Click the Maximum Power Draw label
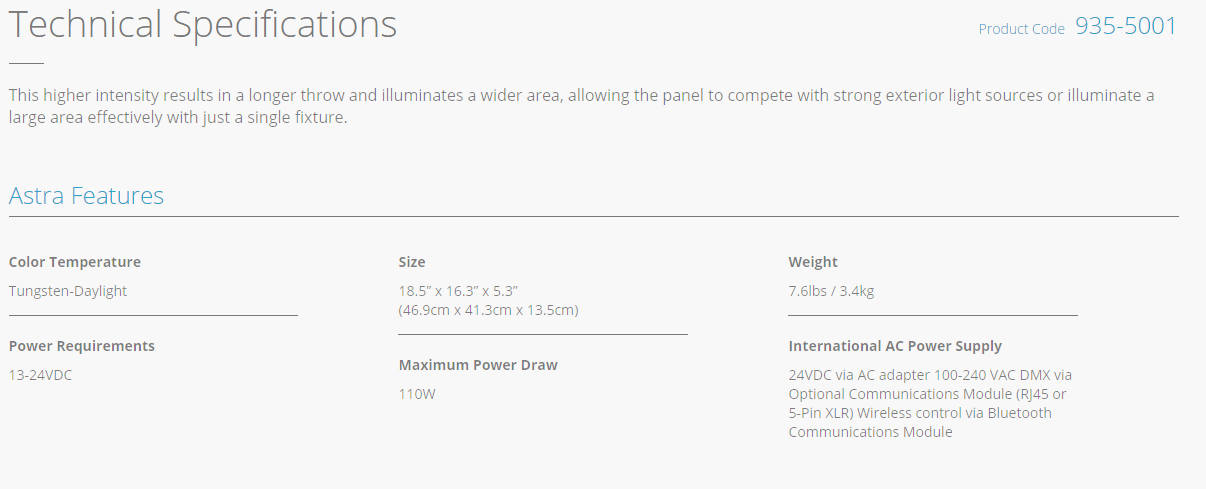The height and width of the screenshot is (489, 1206). coord(478,365)
